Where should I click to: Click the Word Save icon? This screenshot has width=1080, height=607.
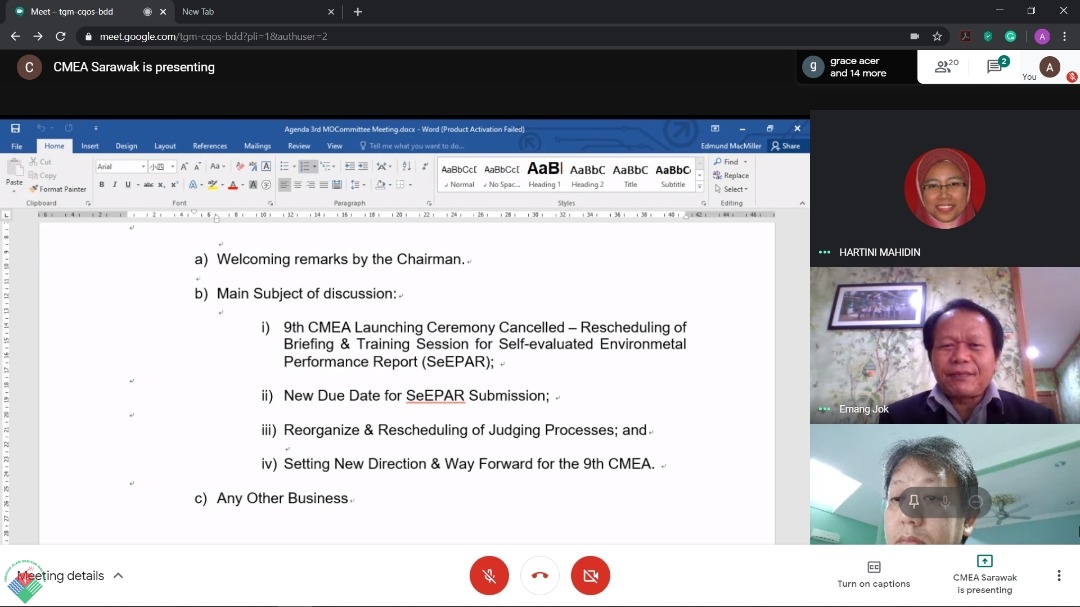pyautogui.click(x=15, y=128)
